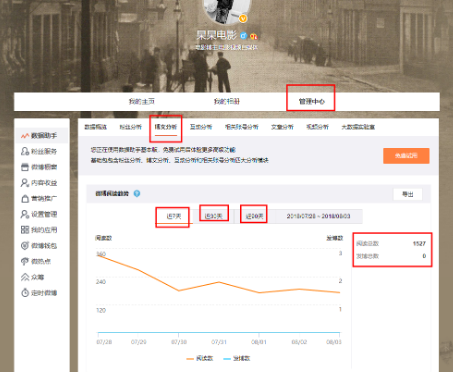453x372 pixels.
Task: Open the 粉丝分析 tab
Action: (x=131, y=127)
